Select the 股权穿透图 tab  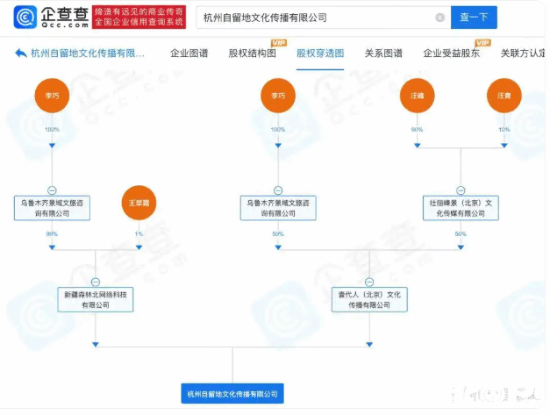pos(320,53)
